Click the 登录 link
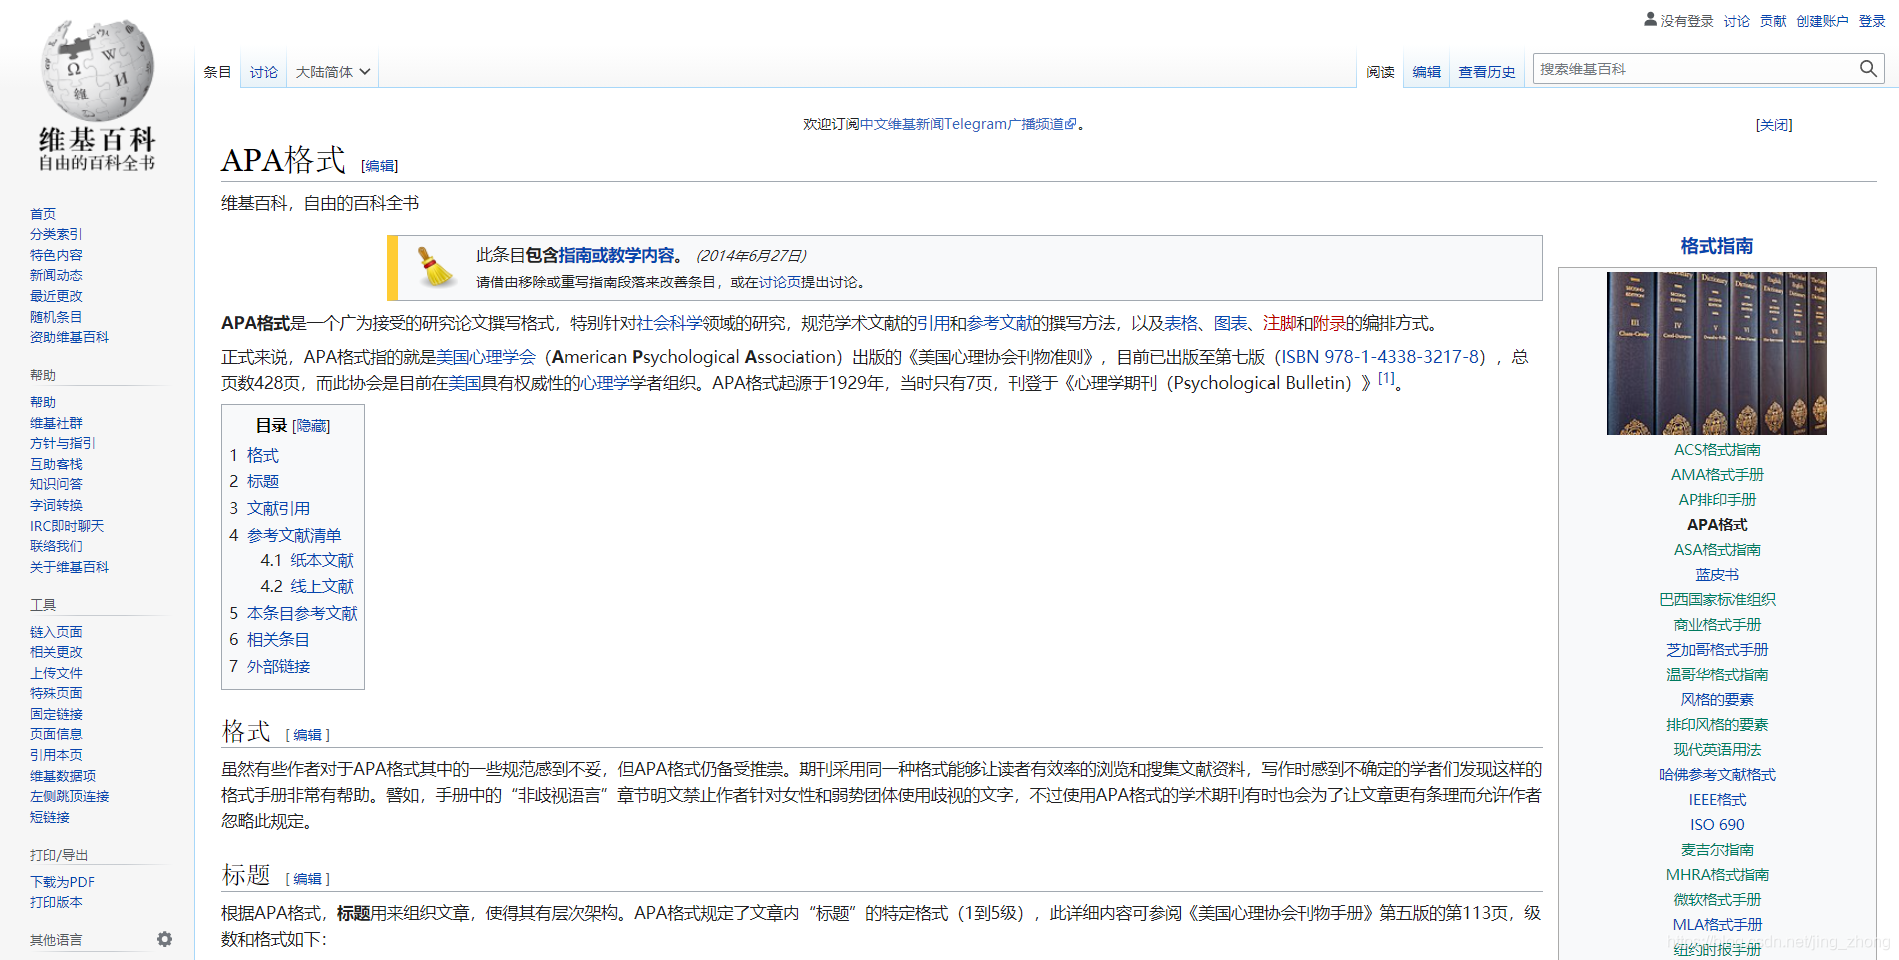Image resolution: width=1899 pixels, height=960 pixels. (x=1872, y=21)
